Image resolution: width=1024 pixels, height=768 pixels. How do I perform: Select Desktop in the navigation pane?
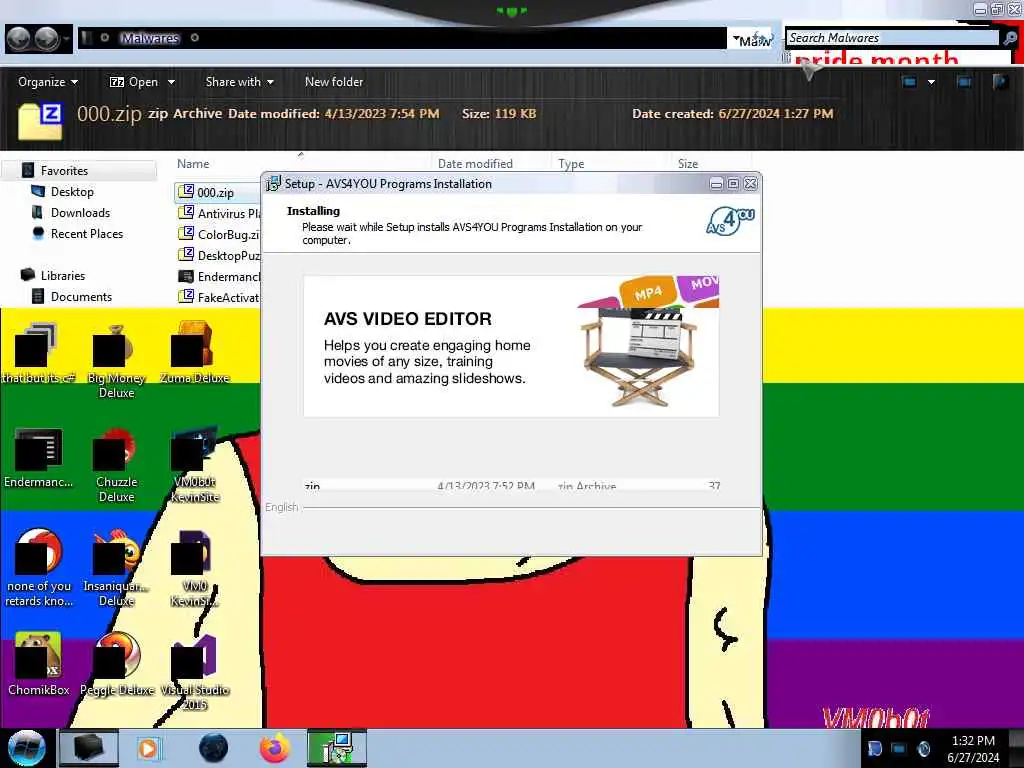coord(72,191)
